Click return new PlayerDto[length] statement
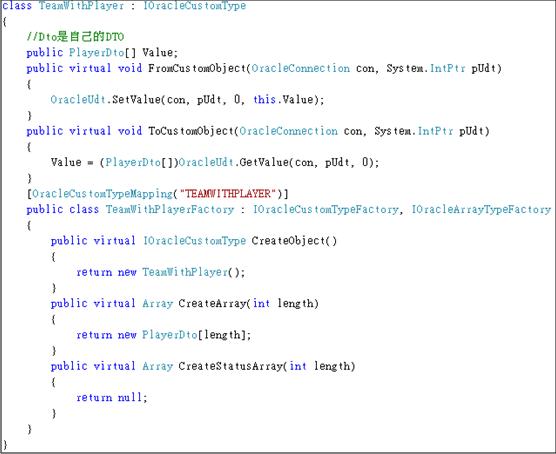The width and height of the screenshot is (556, 454). point(163,335)
